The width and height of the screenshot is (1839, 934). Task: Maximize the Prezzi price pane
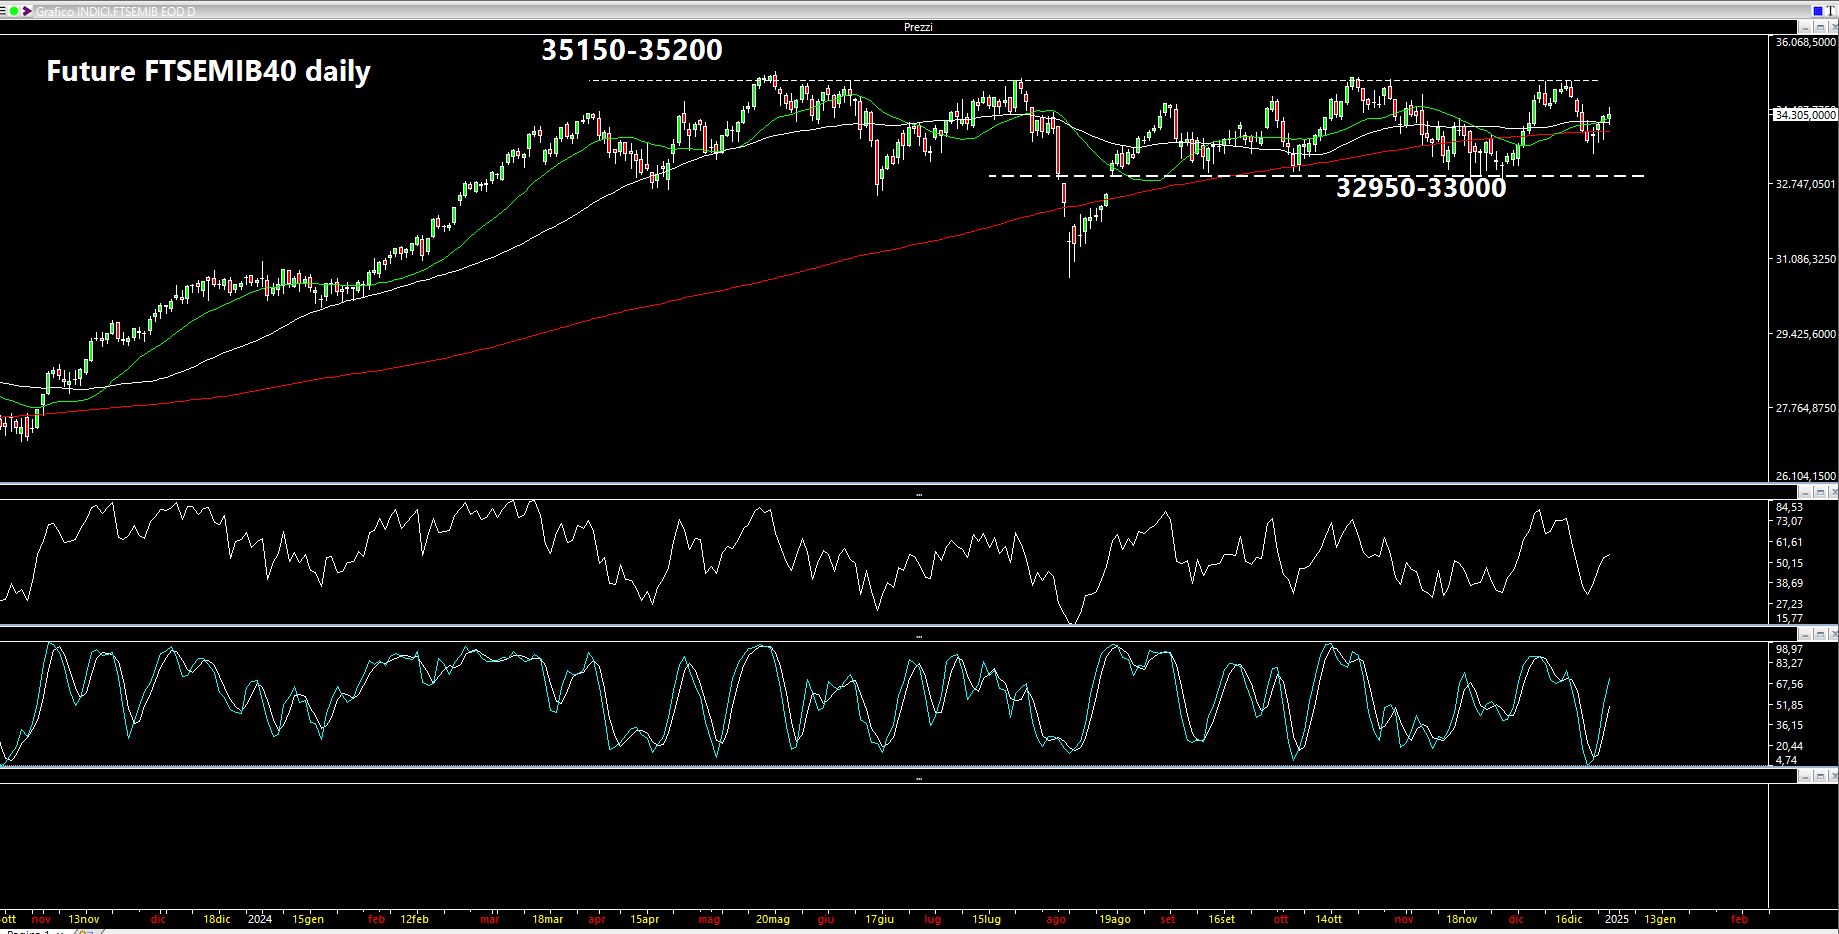pos(1820,27)
